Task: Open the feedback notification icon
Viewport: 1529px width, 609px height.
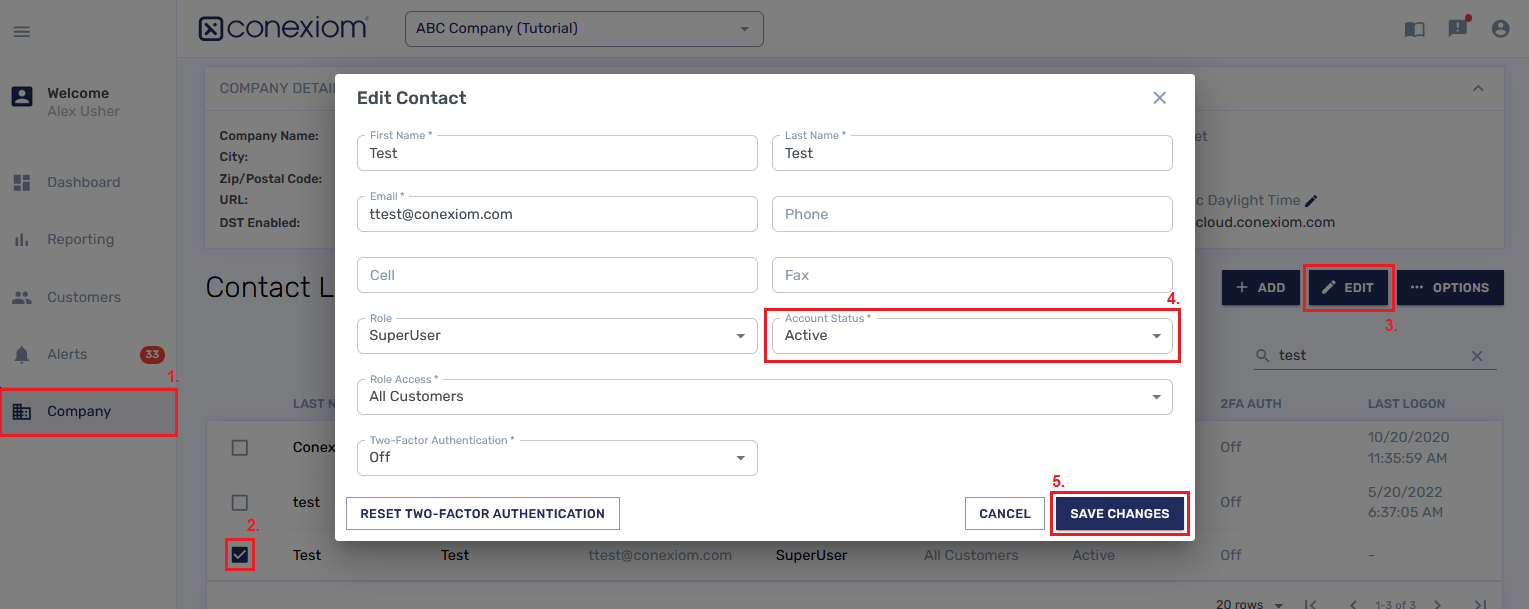Action: tap(1458, 28)
